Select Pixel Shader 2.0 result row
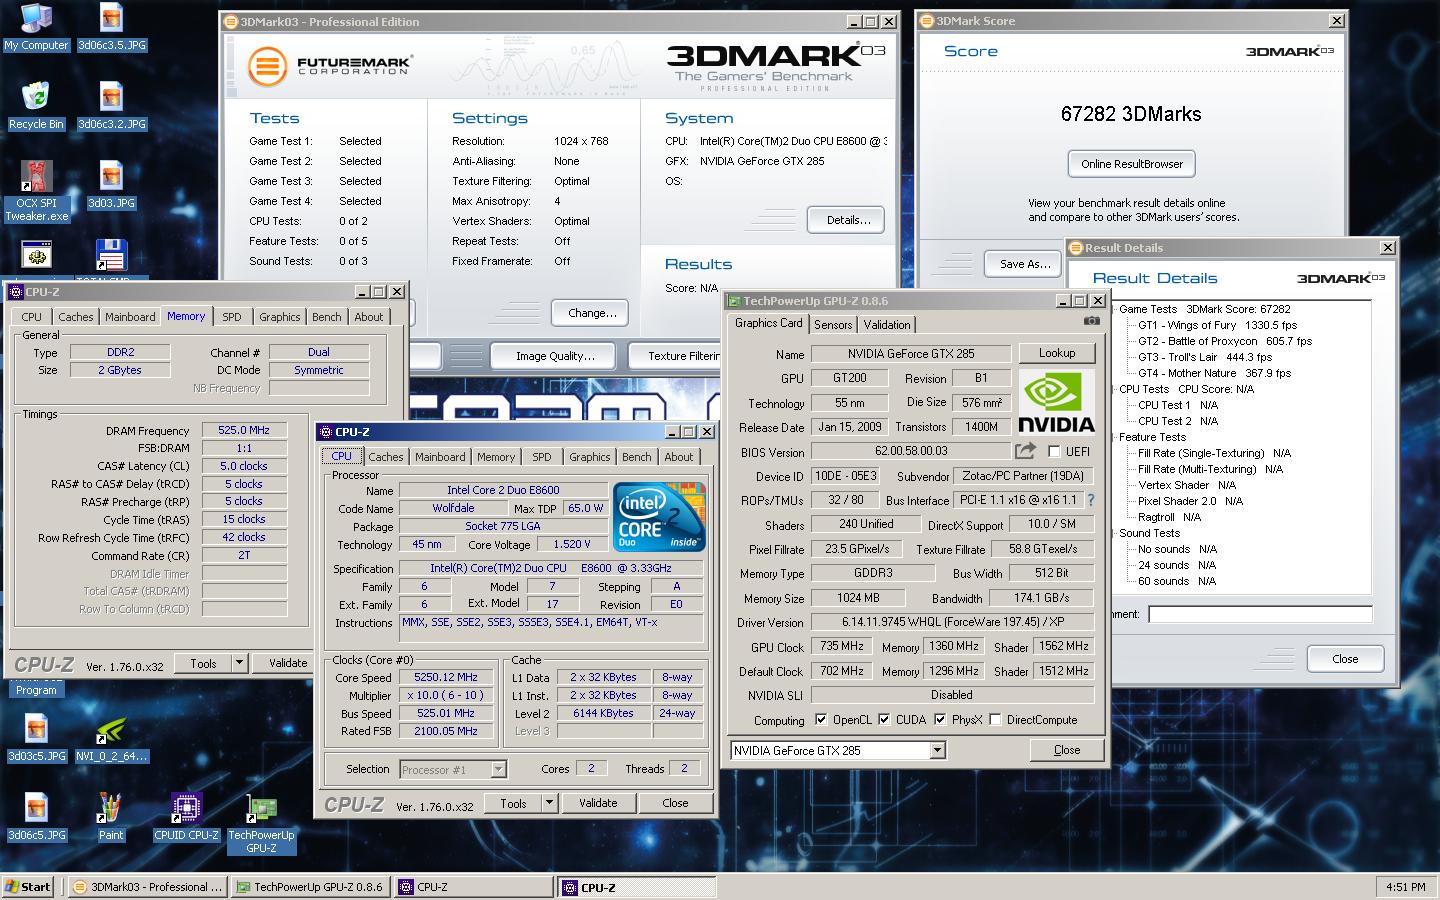This screenshot has height=900, width=1440. pyautogui.click(x=1191, y=501)
